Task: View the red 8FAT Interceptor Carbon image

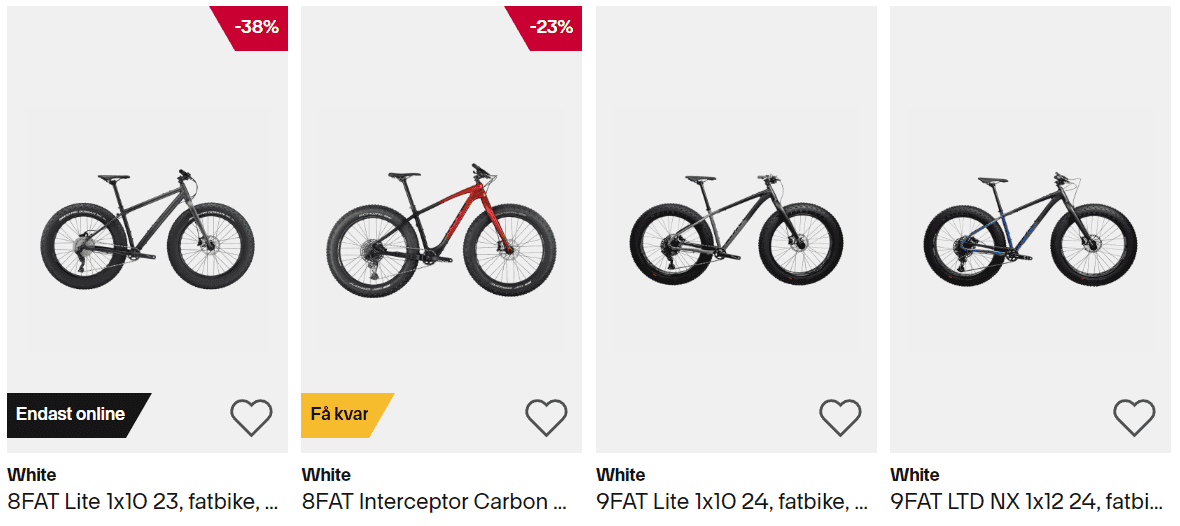Action: 441,231
